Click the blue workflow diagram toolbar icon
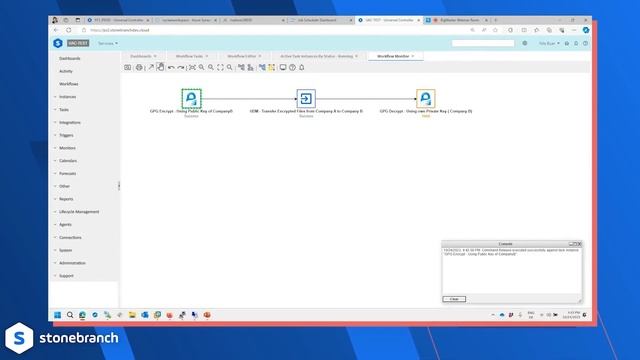Screen dimensions: 640x360 click(262, 67)
